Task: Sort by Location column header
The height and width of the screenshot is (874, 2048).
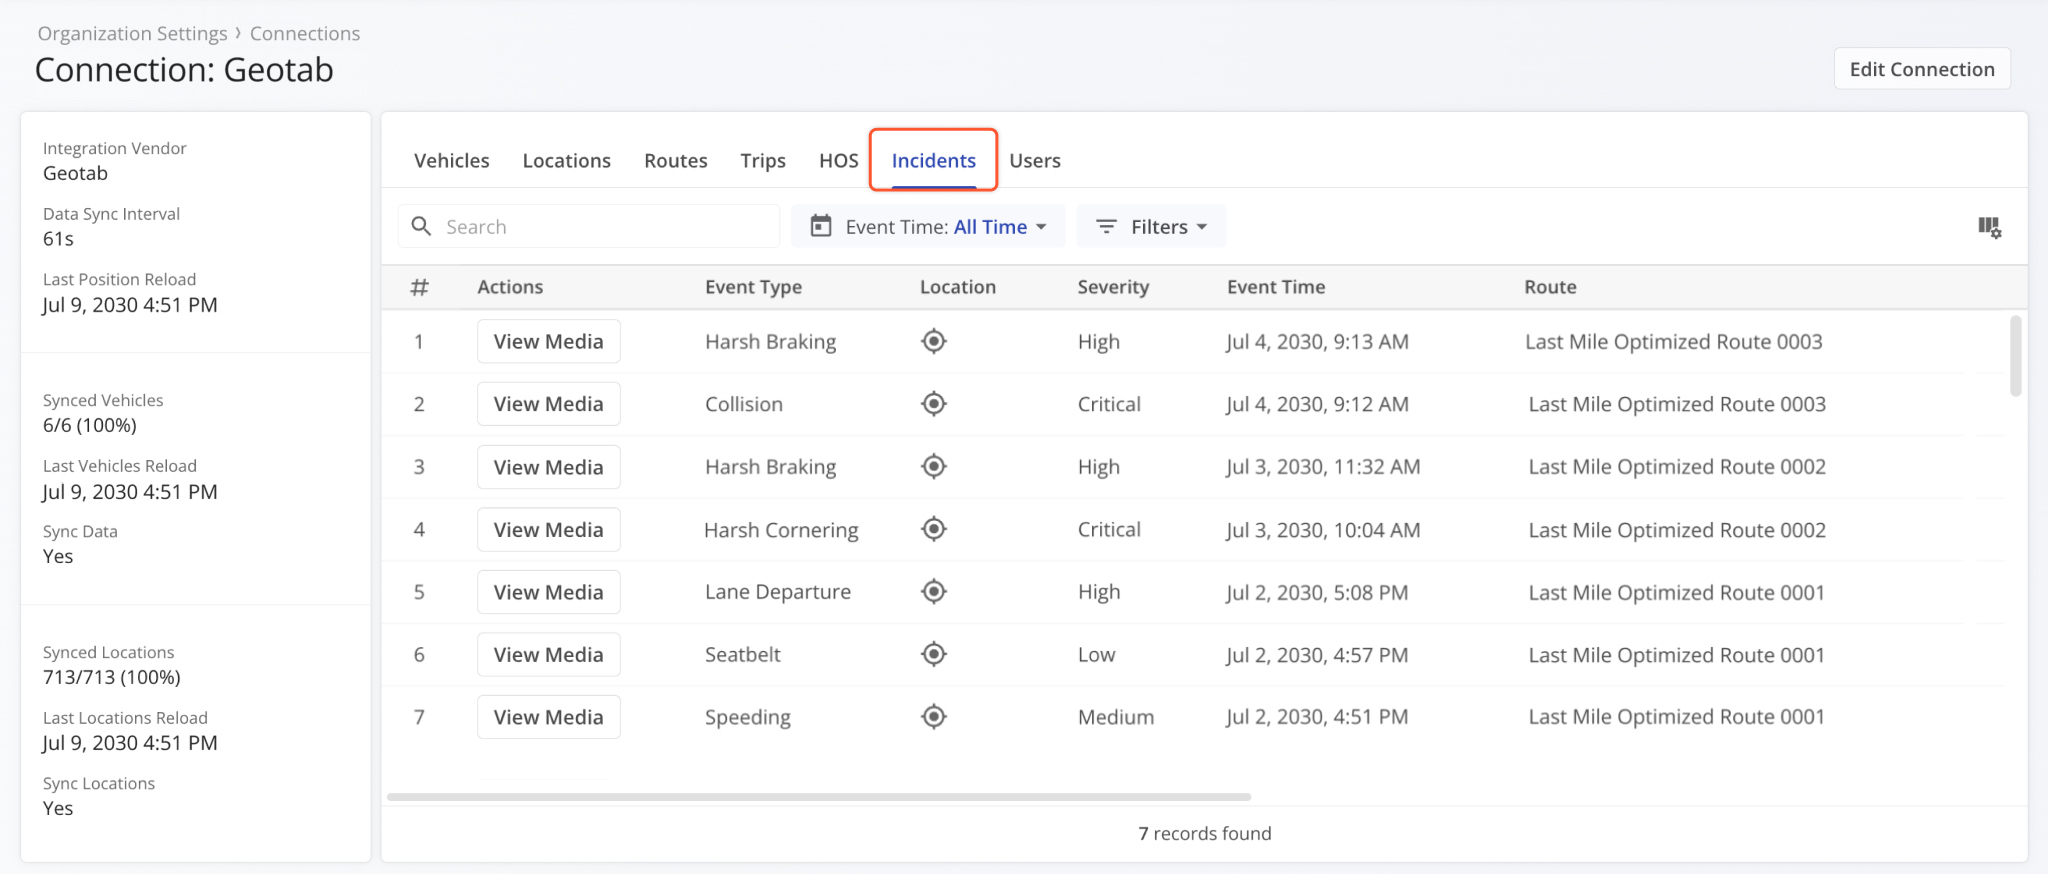Action: (957, 287)
